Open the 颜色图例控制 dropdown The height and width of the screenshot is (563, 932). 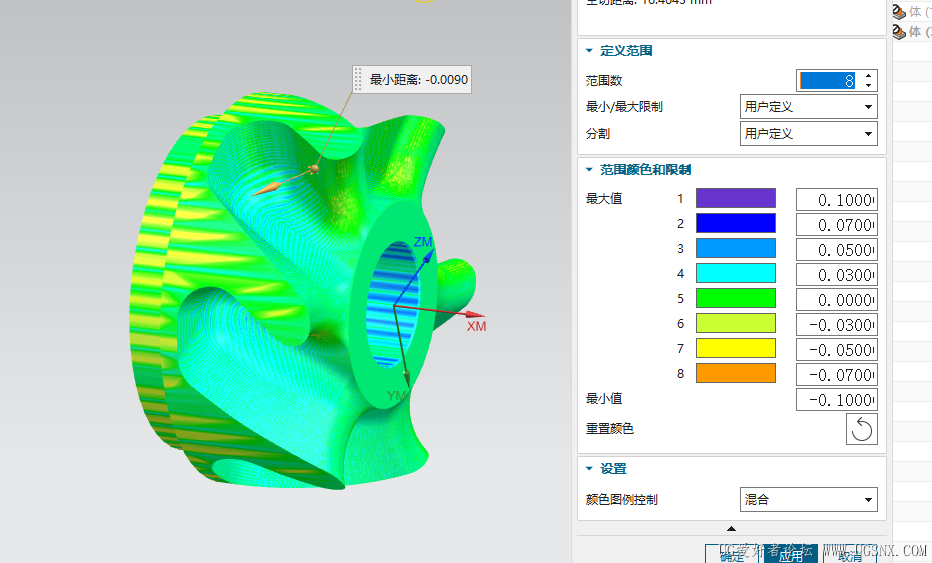(x=808, y=500)
